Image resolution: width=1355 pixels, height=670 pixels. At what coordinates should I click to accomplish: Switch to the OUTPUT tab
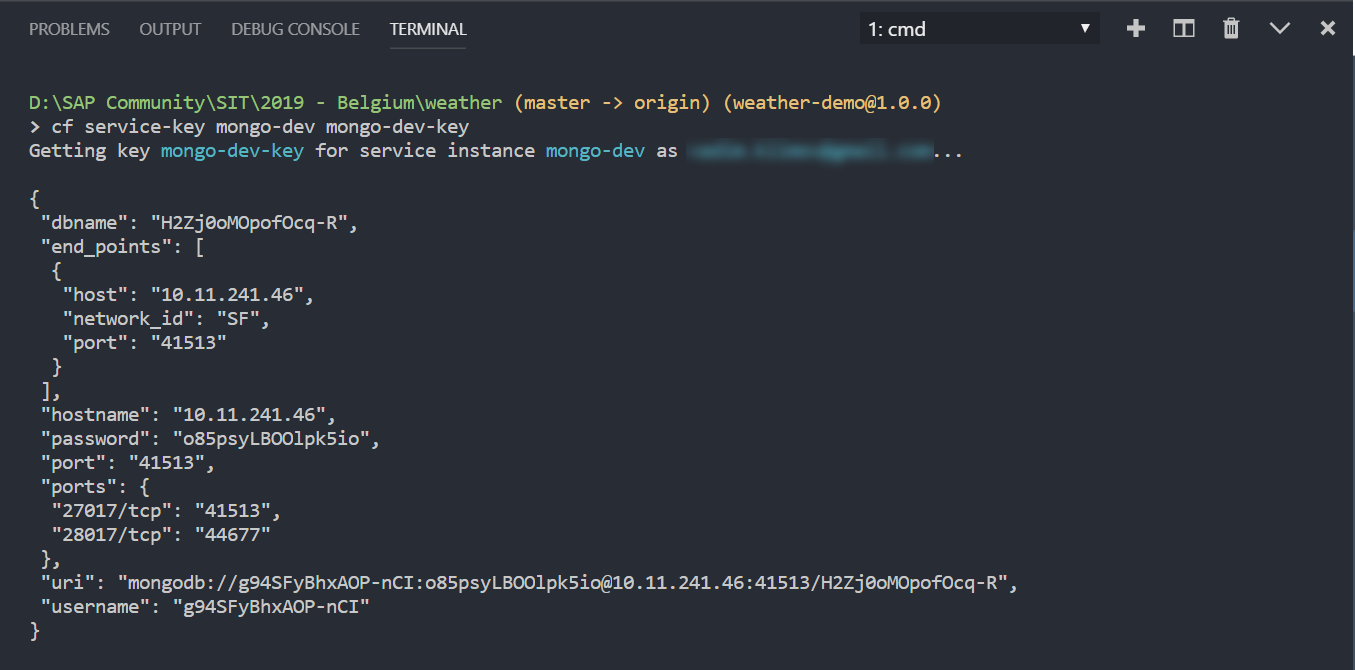(170, 29)
